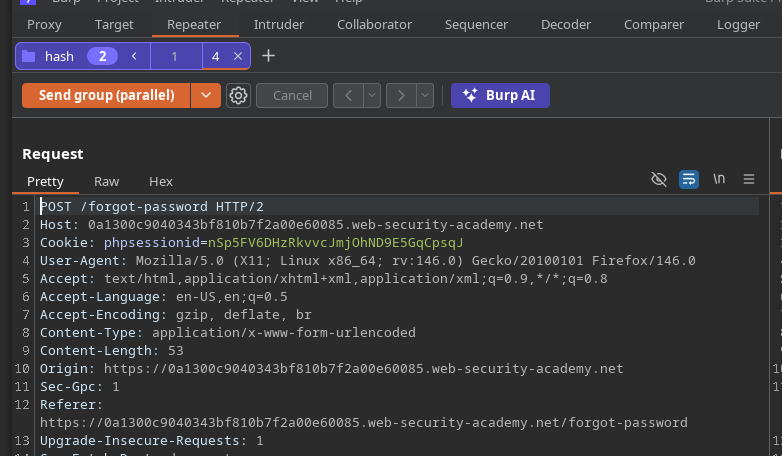
Task: Toggle show newline characters (\n)
Action: [718, 179]
